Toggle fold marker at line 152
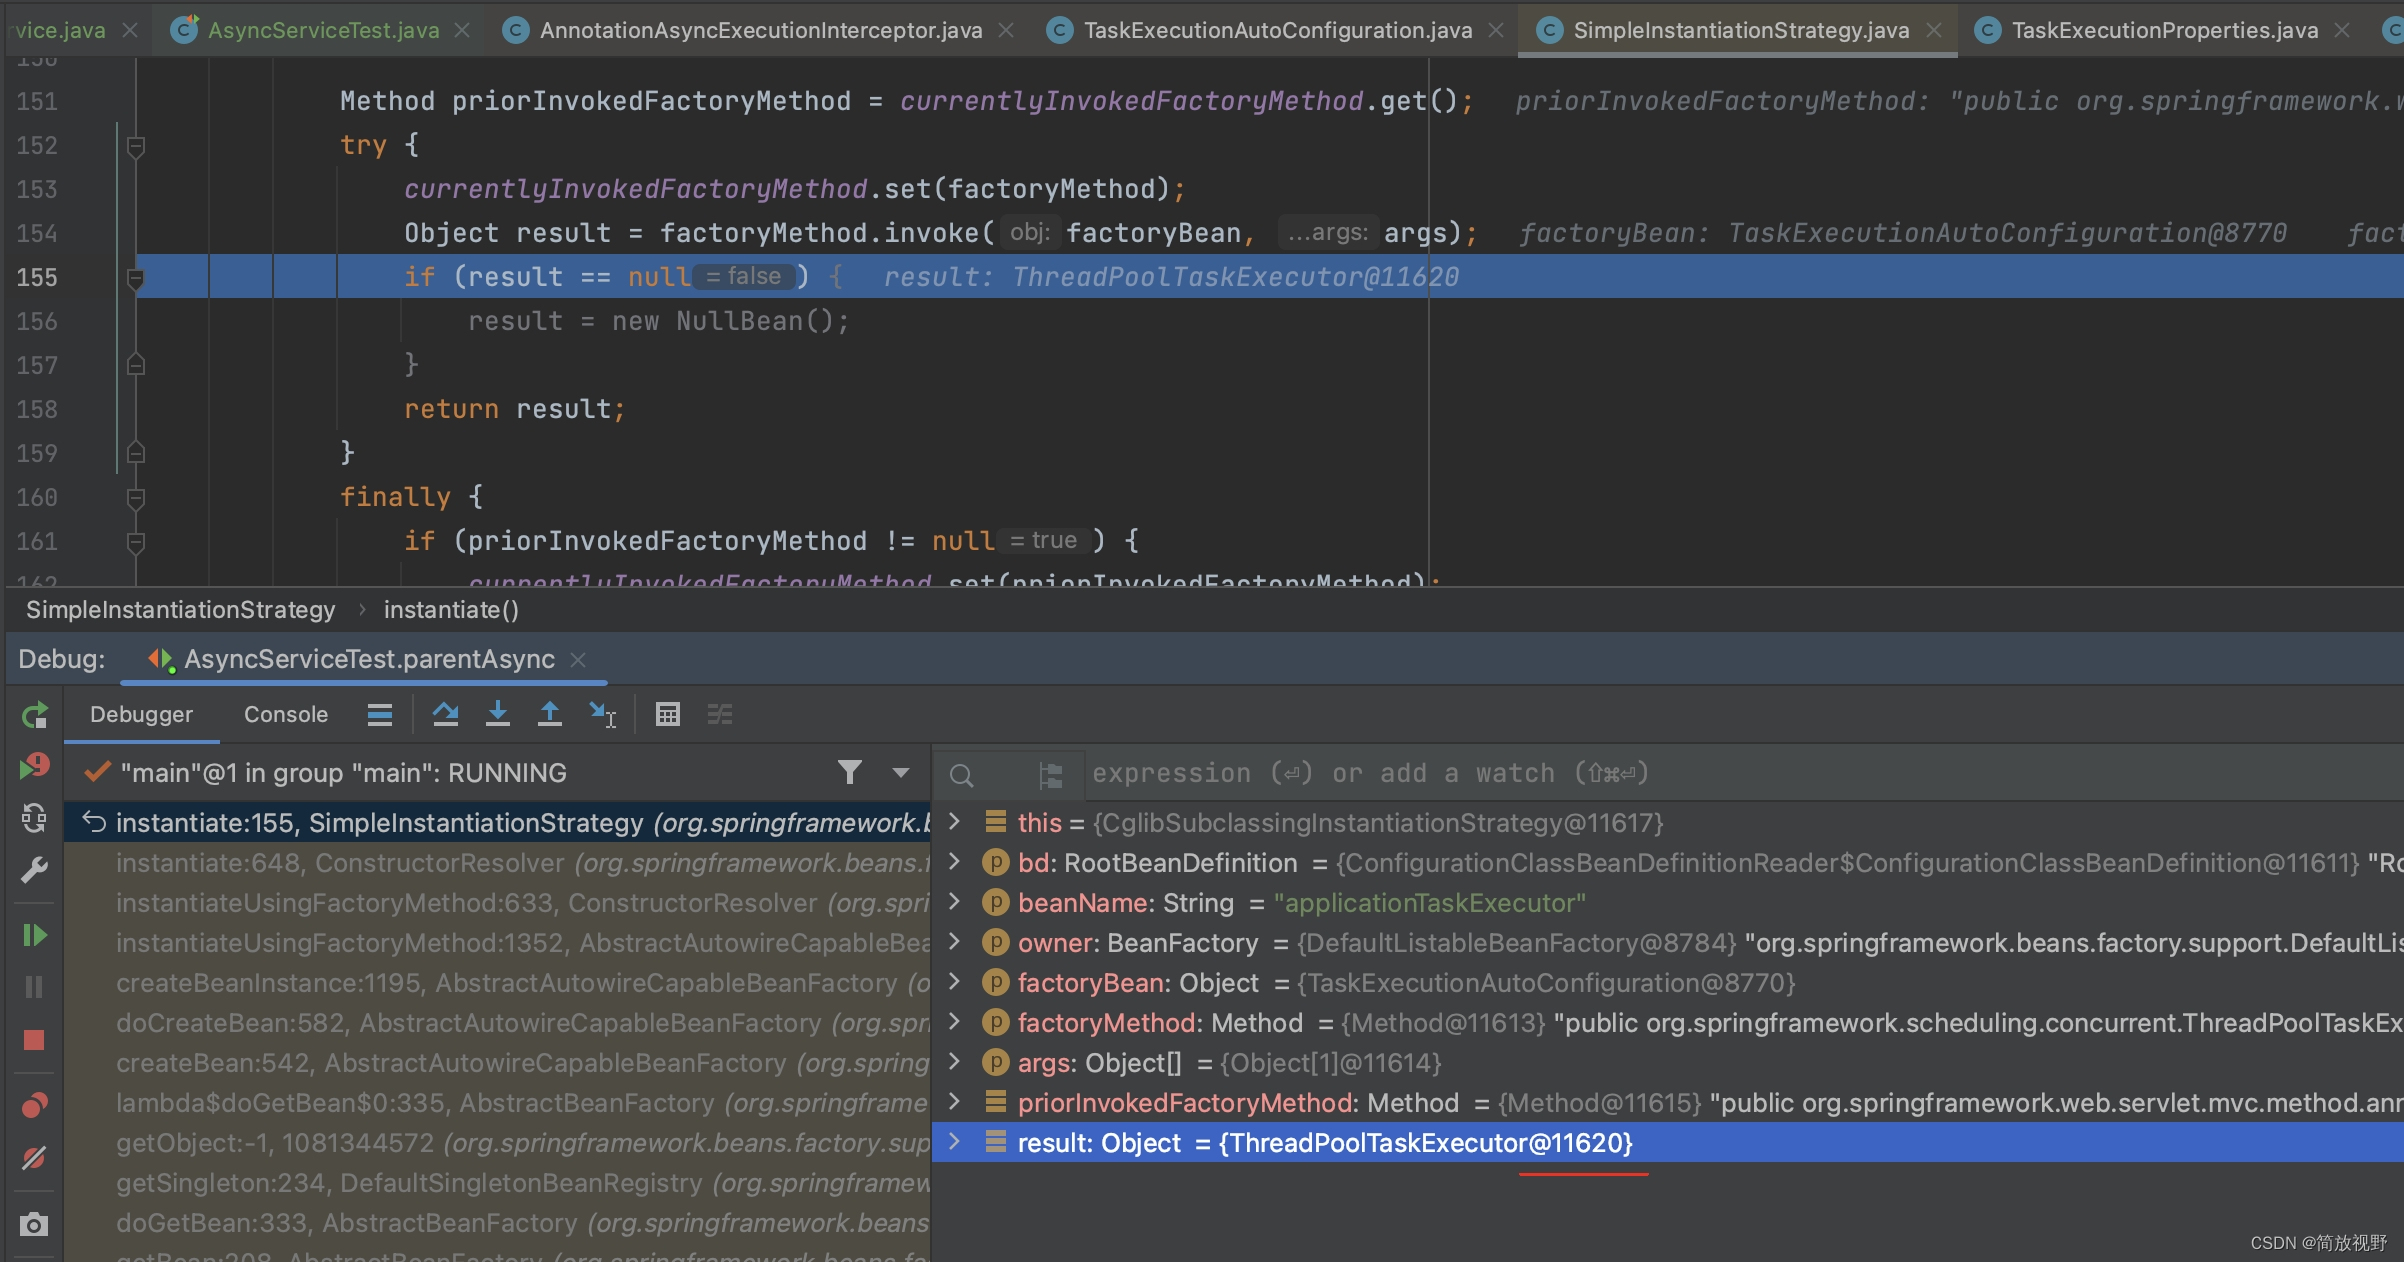Screen dimensions: 2404x1262 click(136, 146)
